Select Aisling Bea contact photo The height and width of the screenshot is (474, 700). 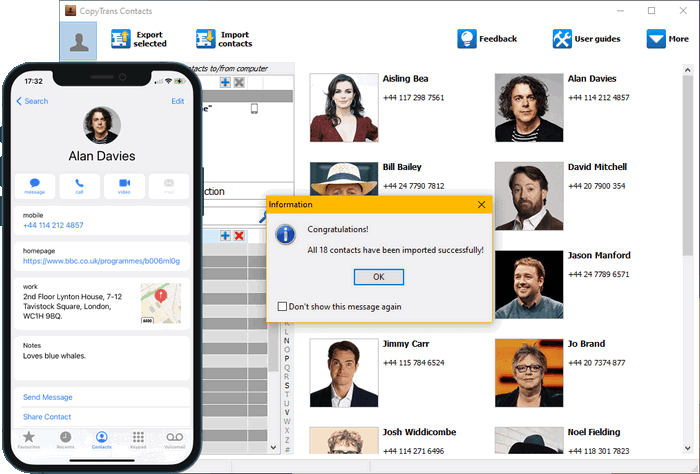[344, 108]
